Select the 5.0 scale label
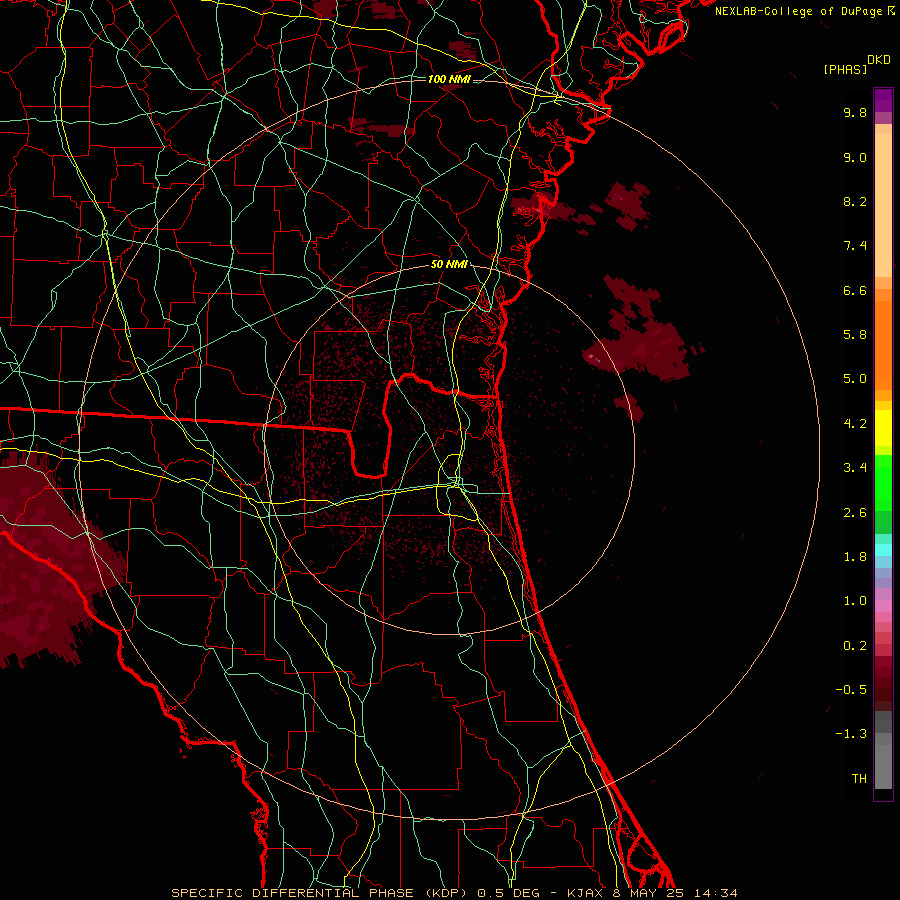900x900 pixels. click(x=855, y=379)
